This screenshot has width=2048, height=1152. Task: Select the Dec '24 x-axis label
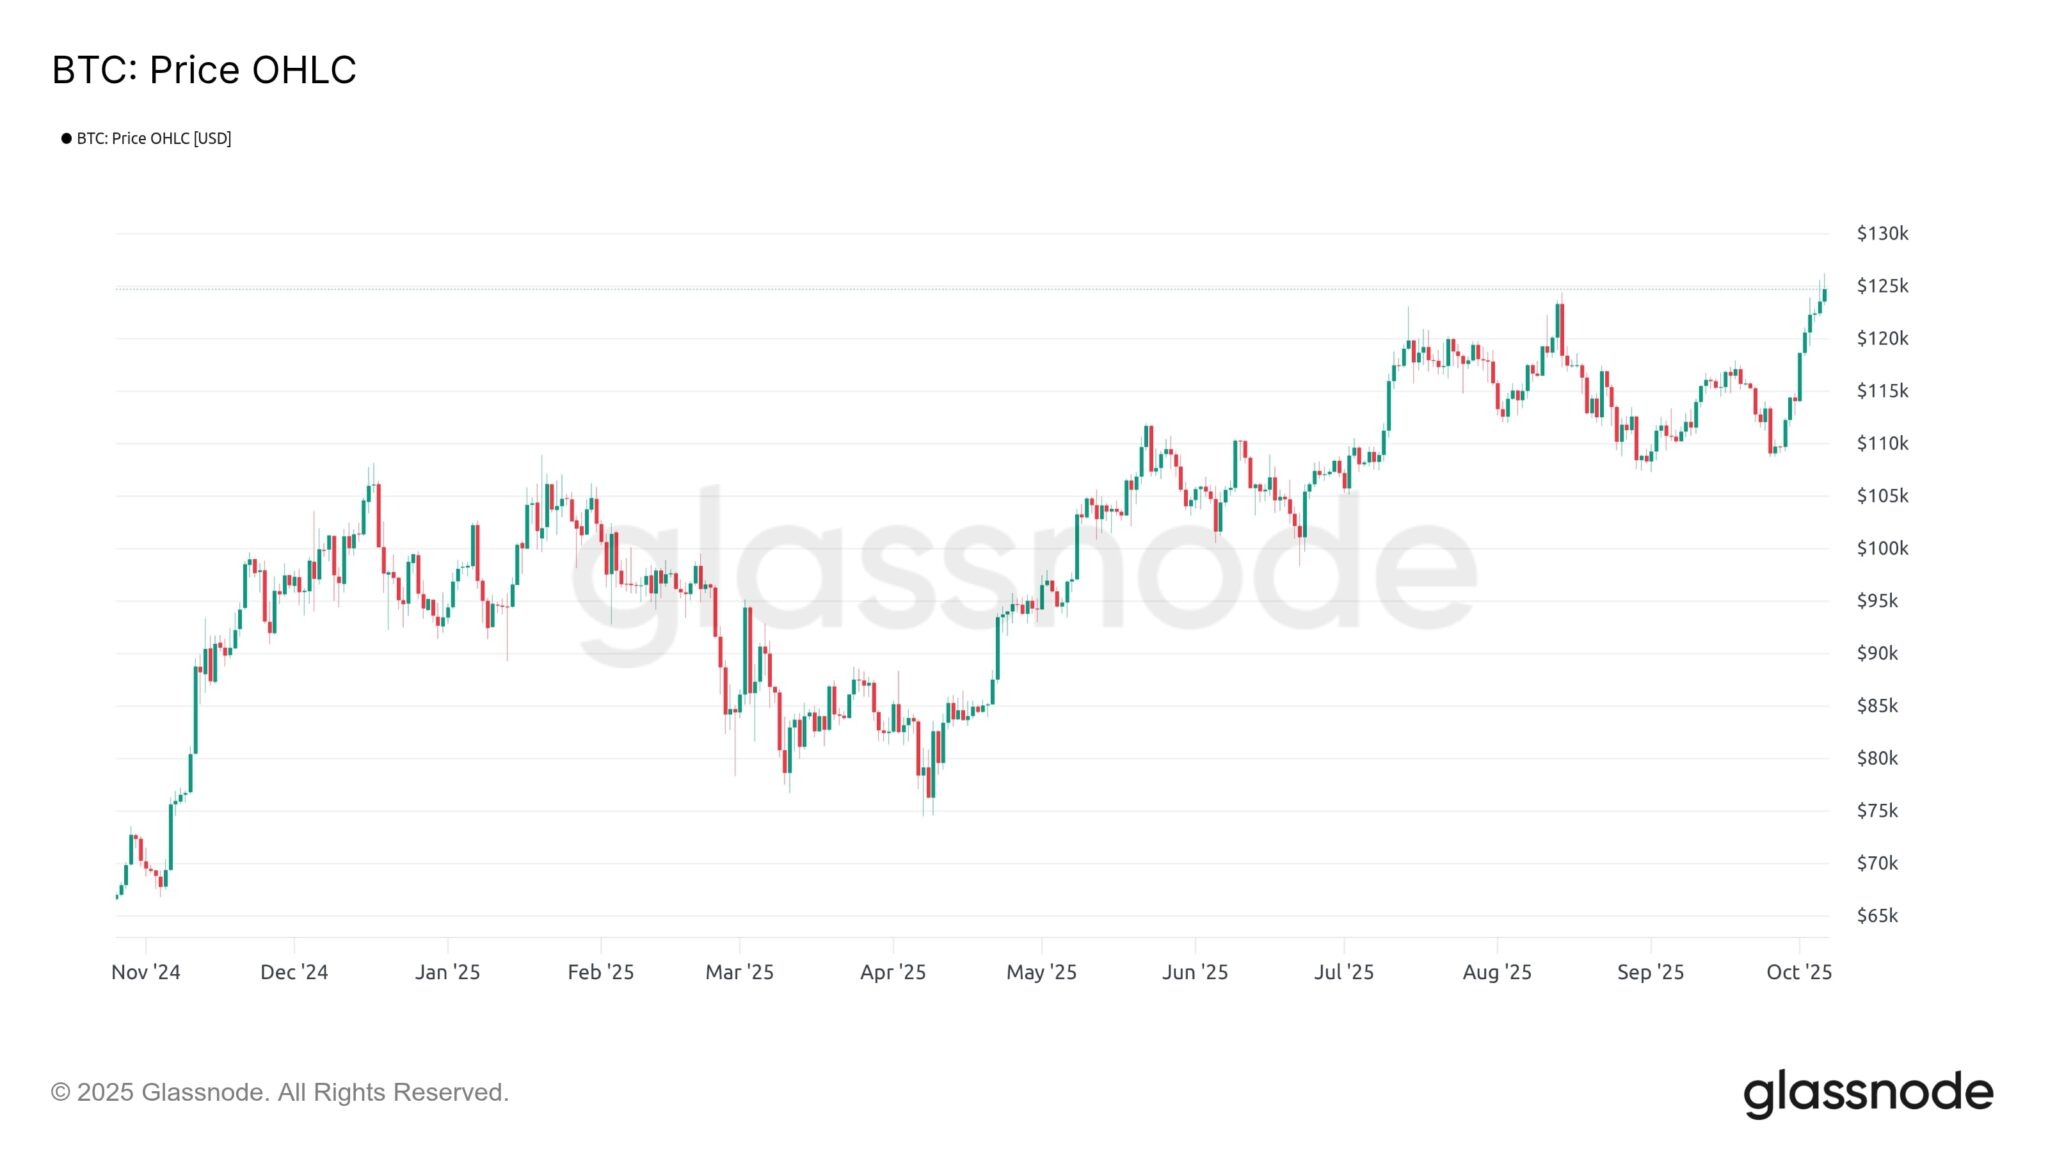294,972
